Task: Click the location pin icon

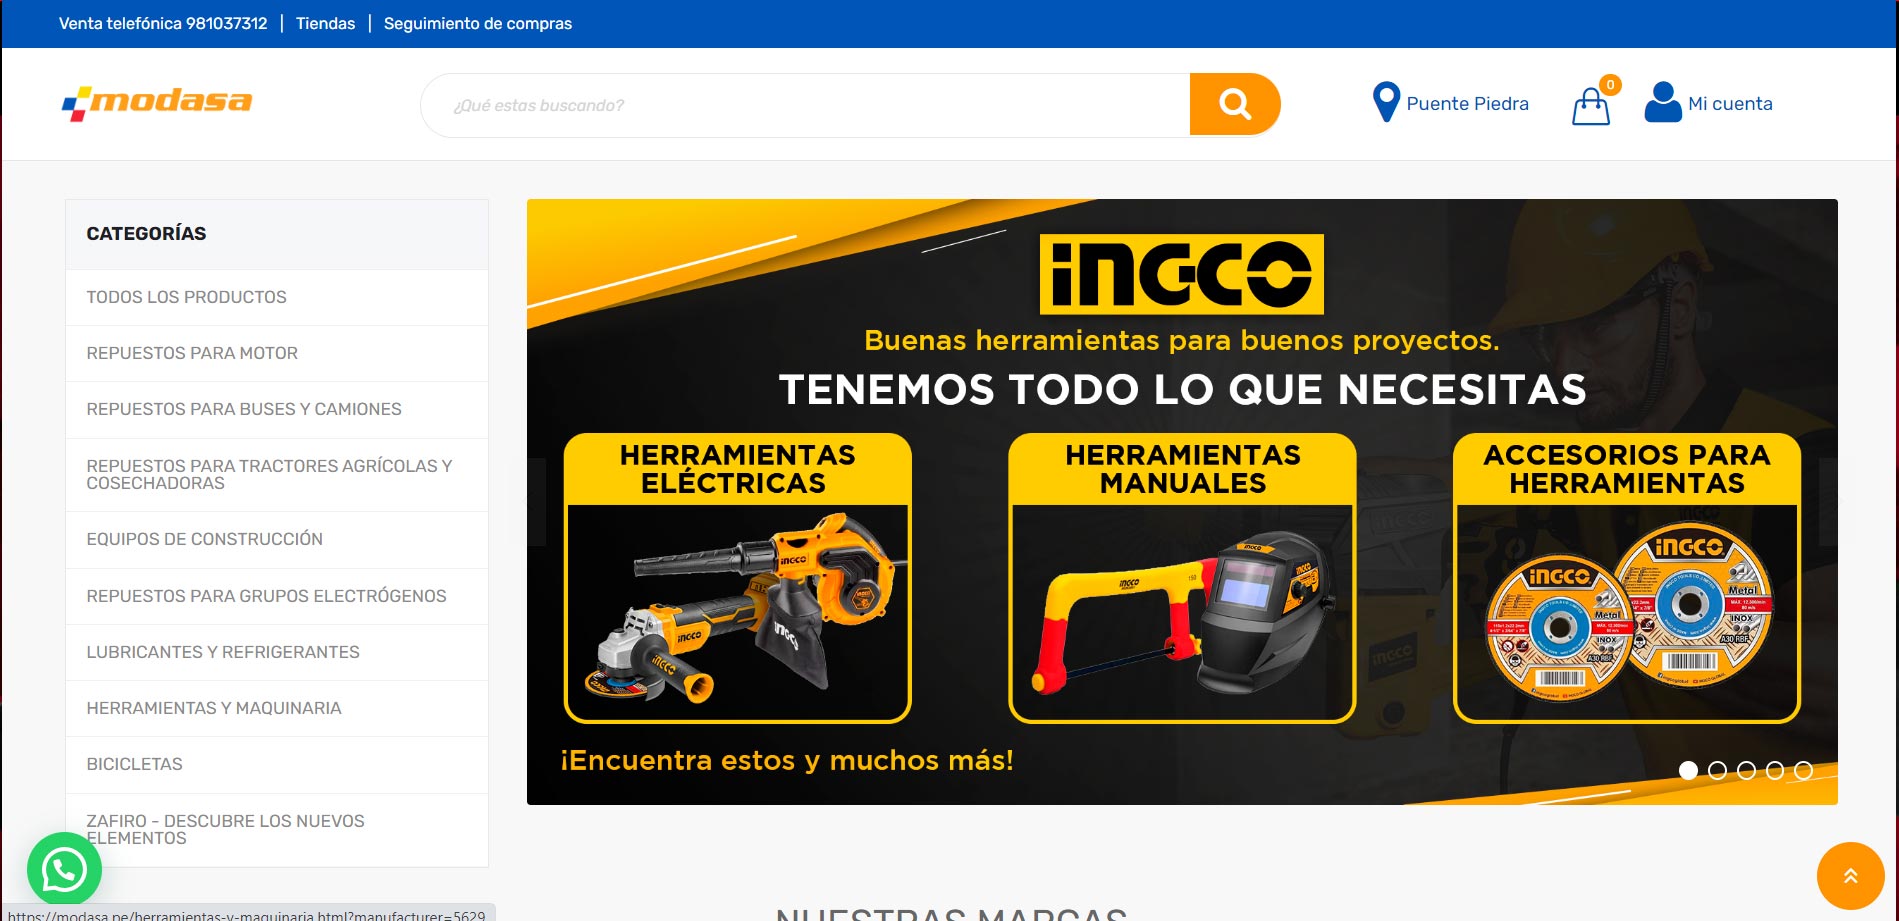Action: coord(1386,102)
